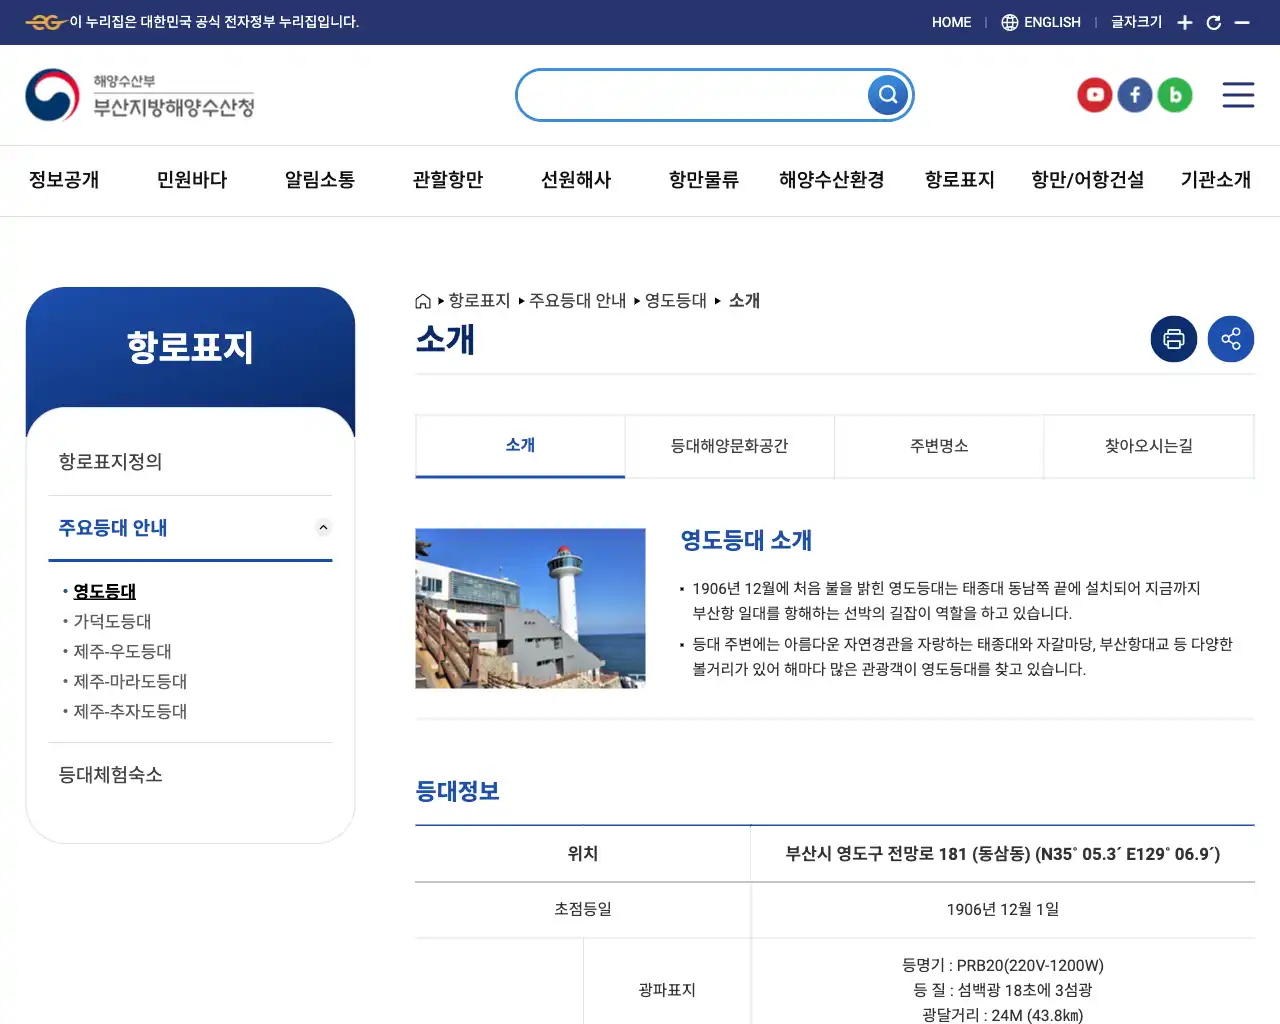
Task: Select the 소개 tab
Action: 520,446
